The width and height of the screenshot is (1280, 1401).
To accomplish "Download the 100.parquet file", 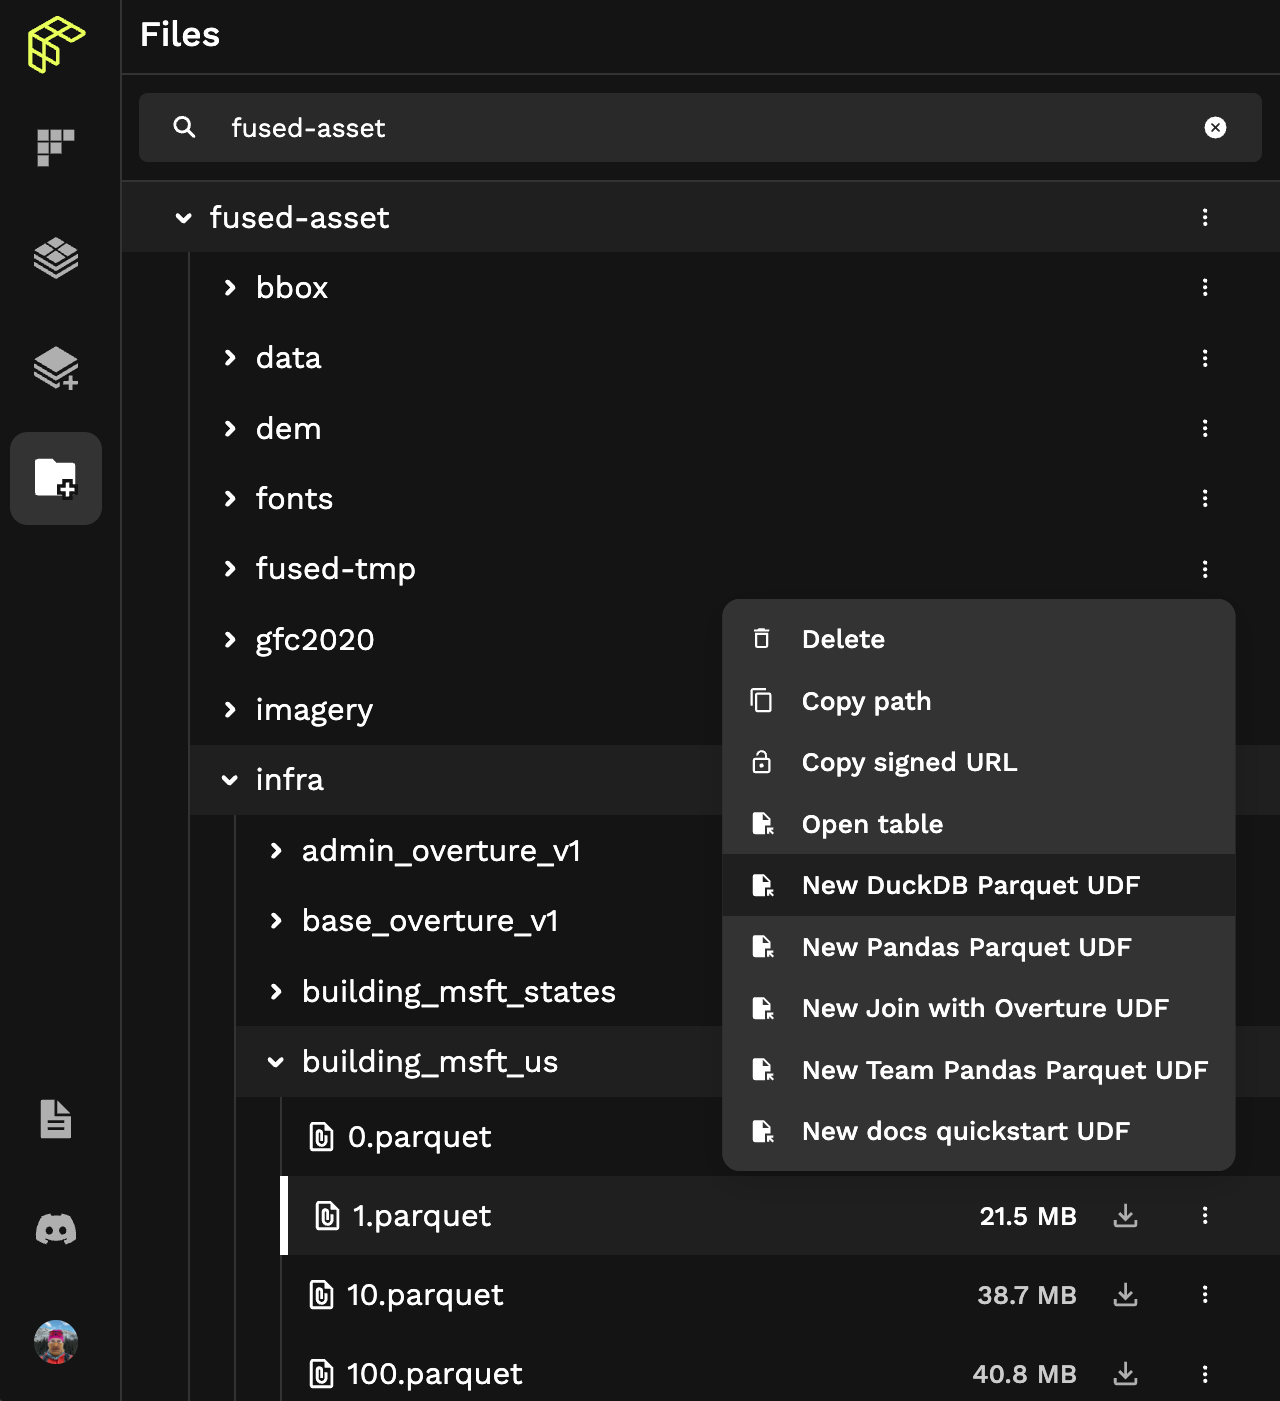I will (x=1126, y=1374).
